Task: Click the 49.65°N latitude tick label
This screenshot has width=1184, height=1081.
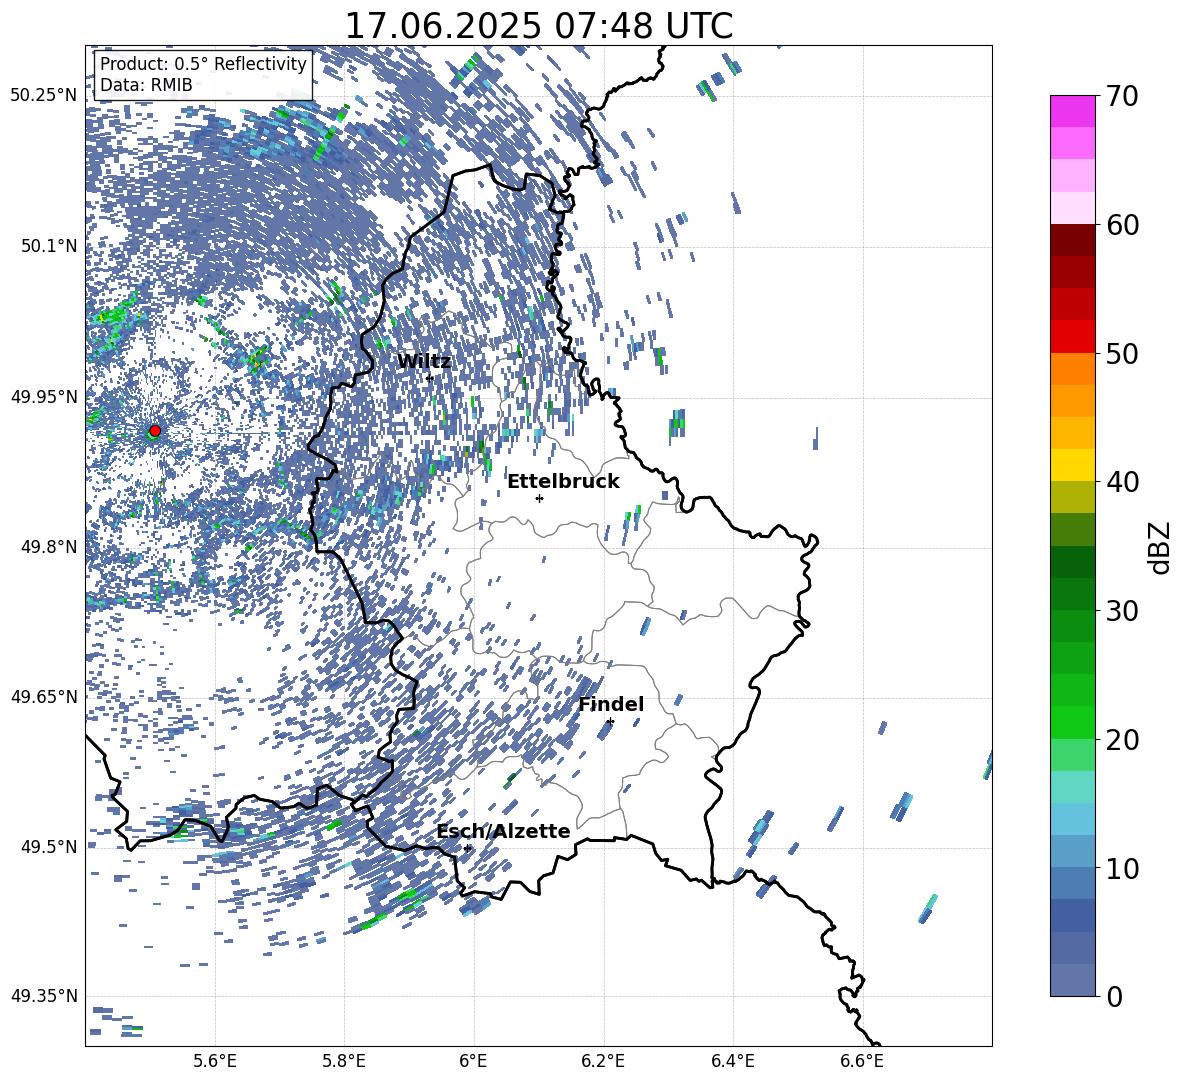Action: coord(44,696)
